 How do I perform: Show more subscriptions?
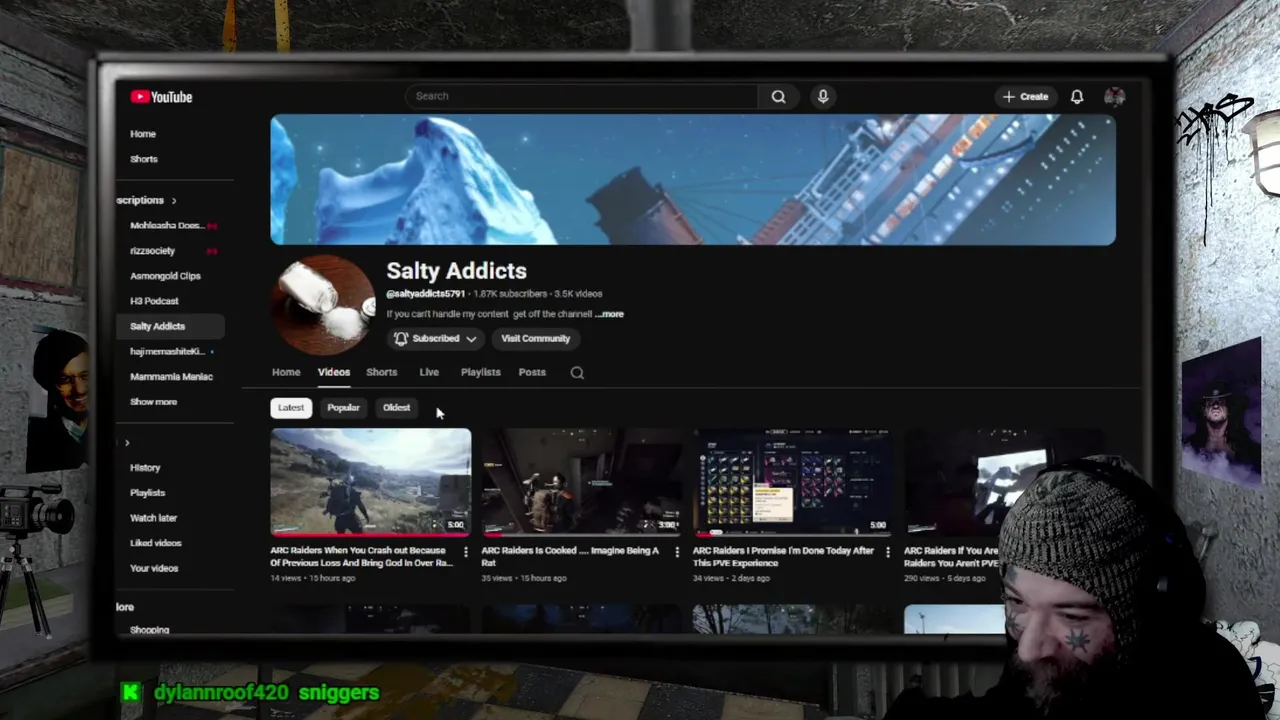coord(153,402)
